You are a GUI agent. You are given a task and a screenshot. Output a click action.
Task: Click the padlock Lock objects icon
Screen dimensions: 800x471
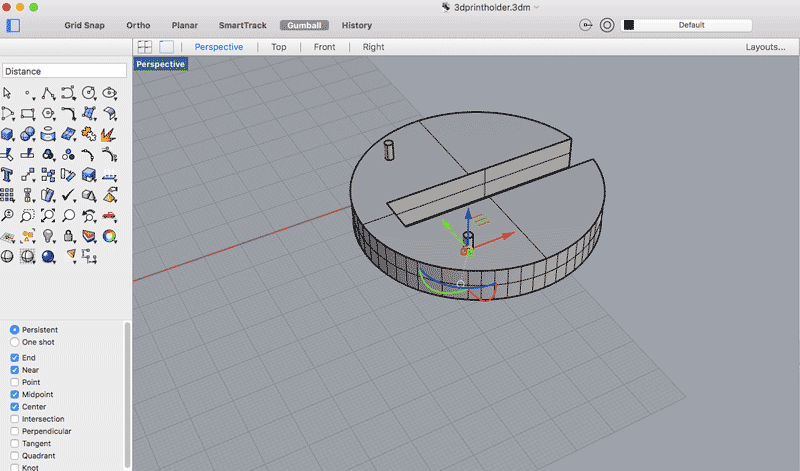(69, 236)
